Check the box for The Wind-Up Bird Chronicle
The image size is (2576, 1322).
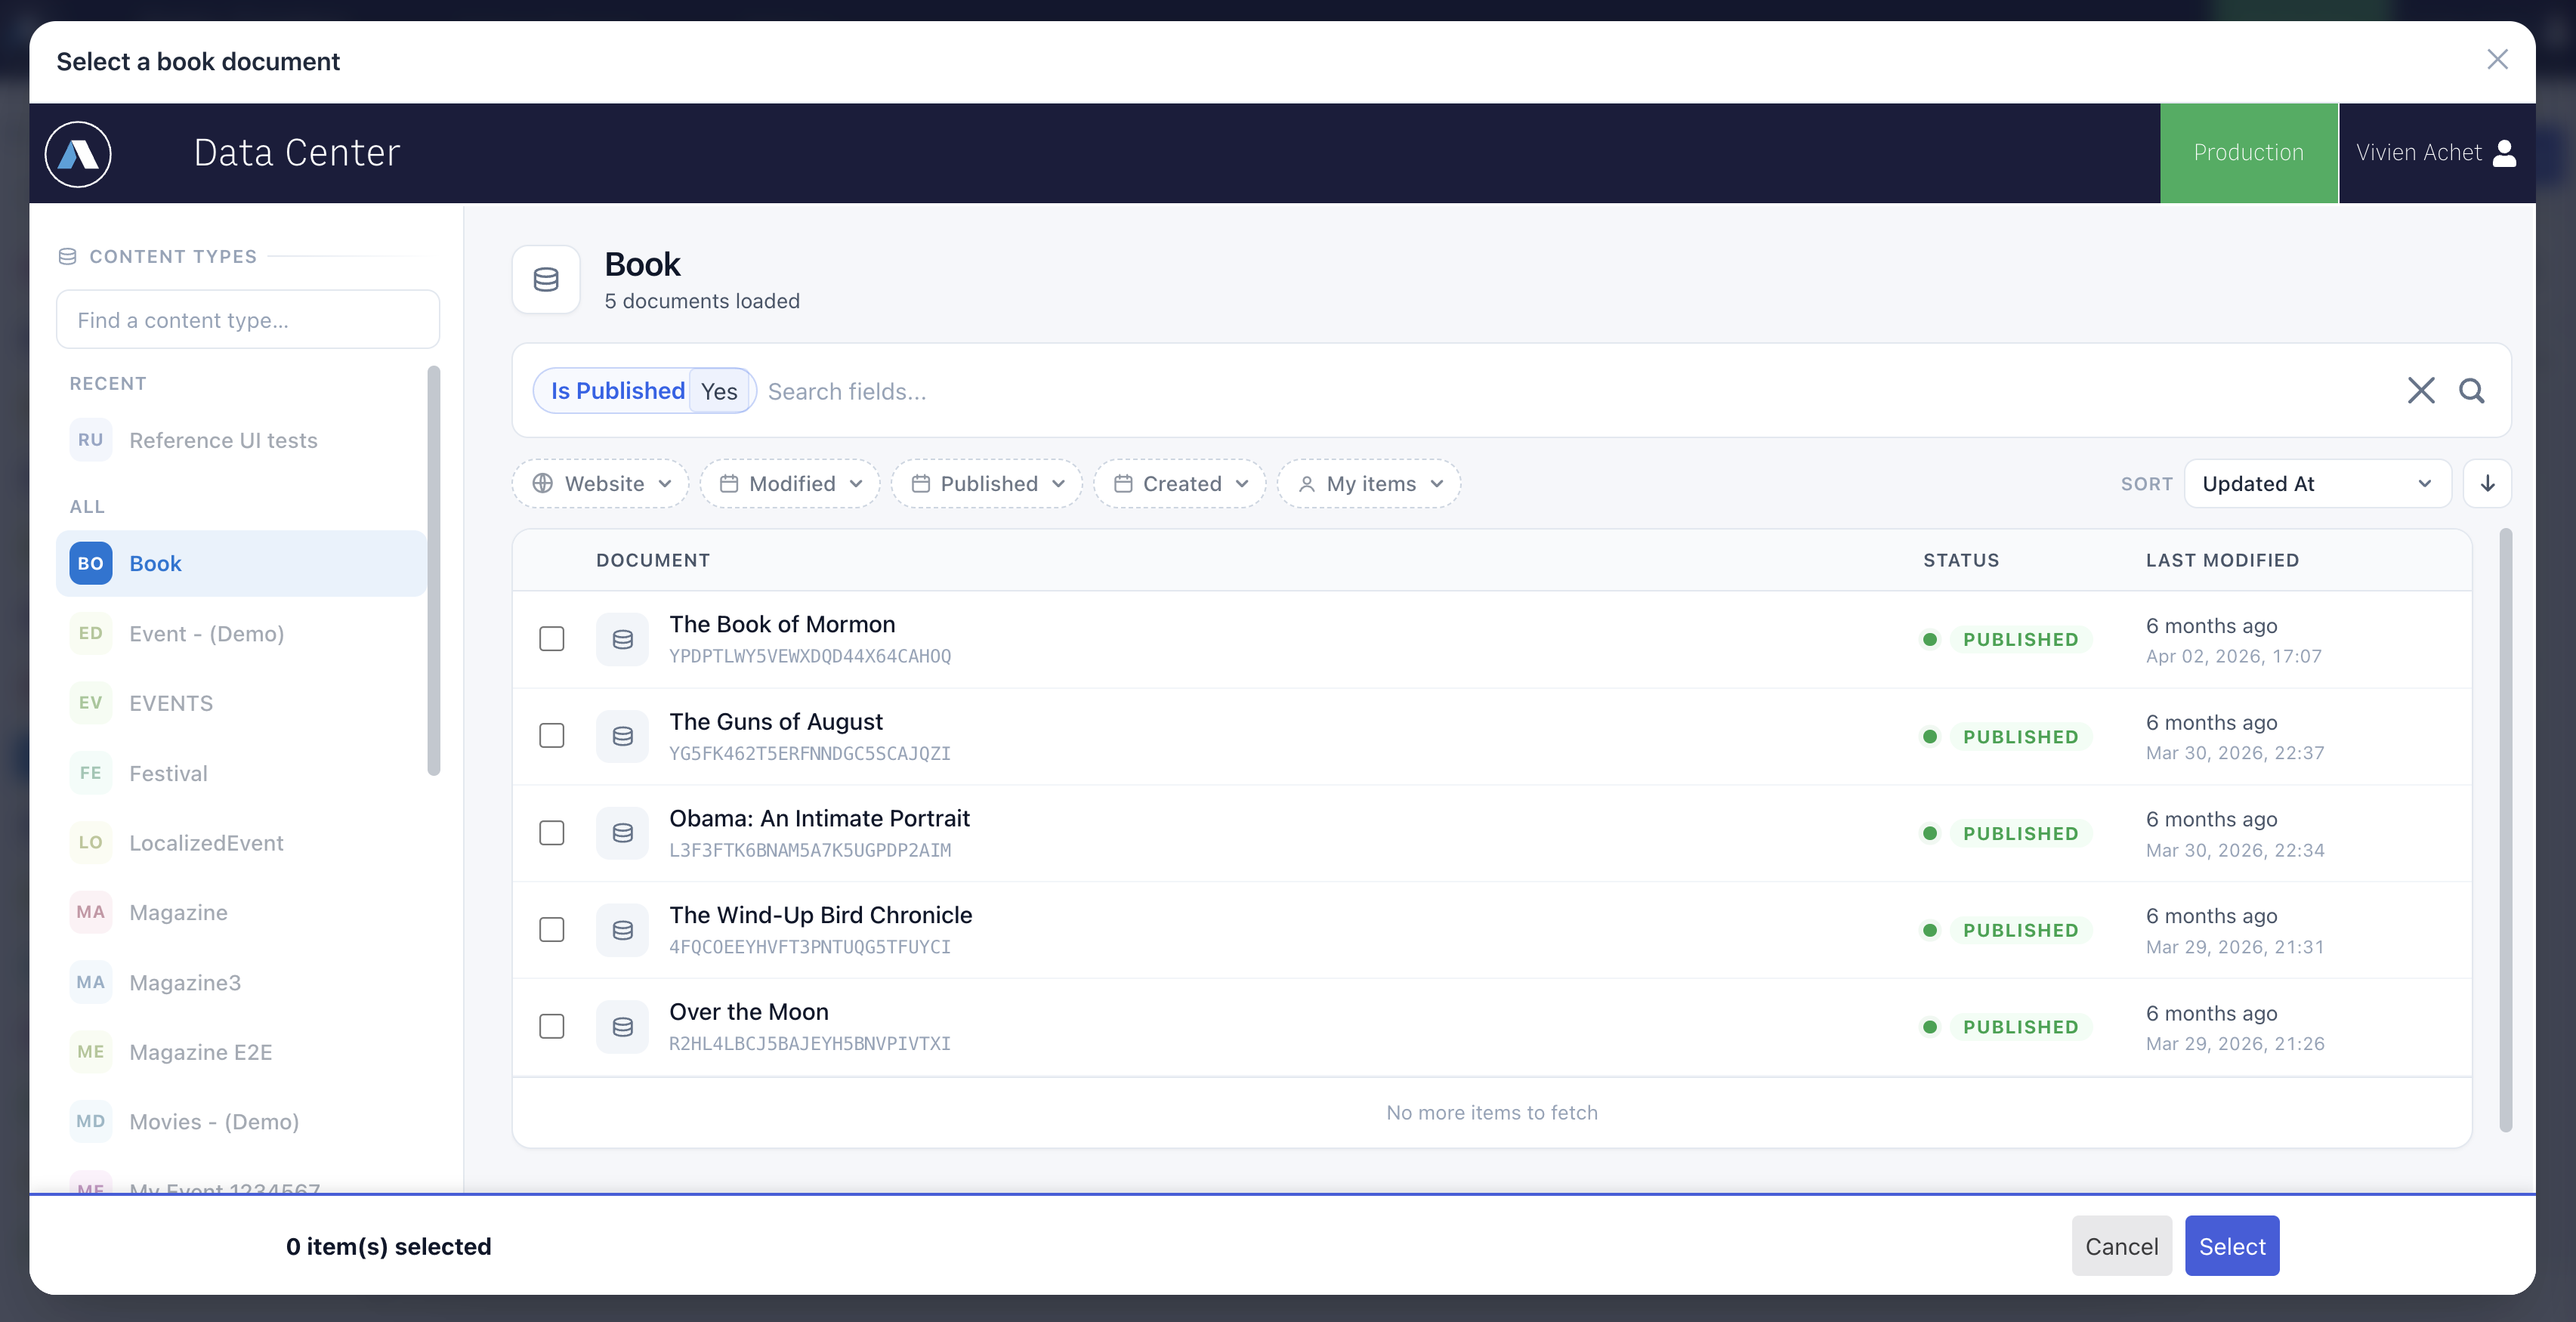coord(552,930)
